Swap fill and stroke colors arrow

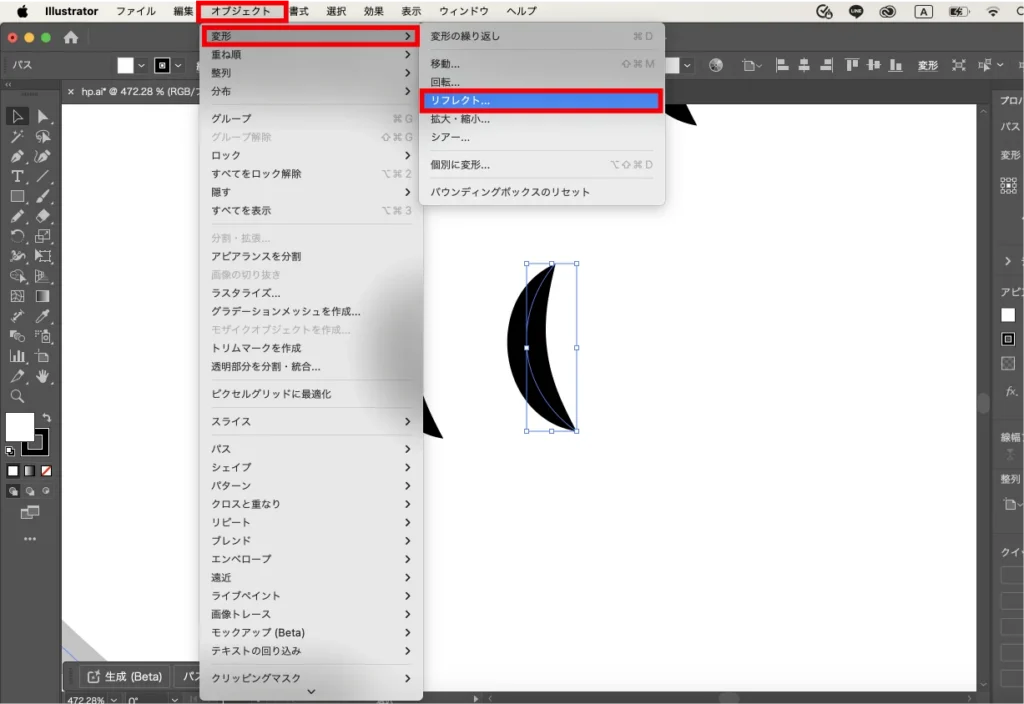pos(46,417)
